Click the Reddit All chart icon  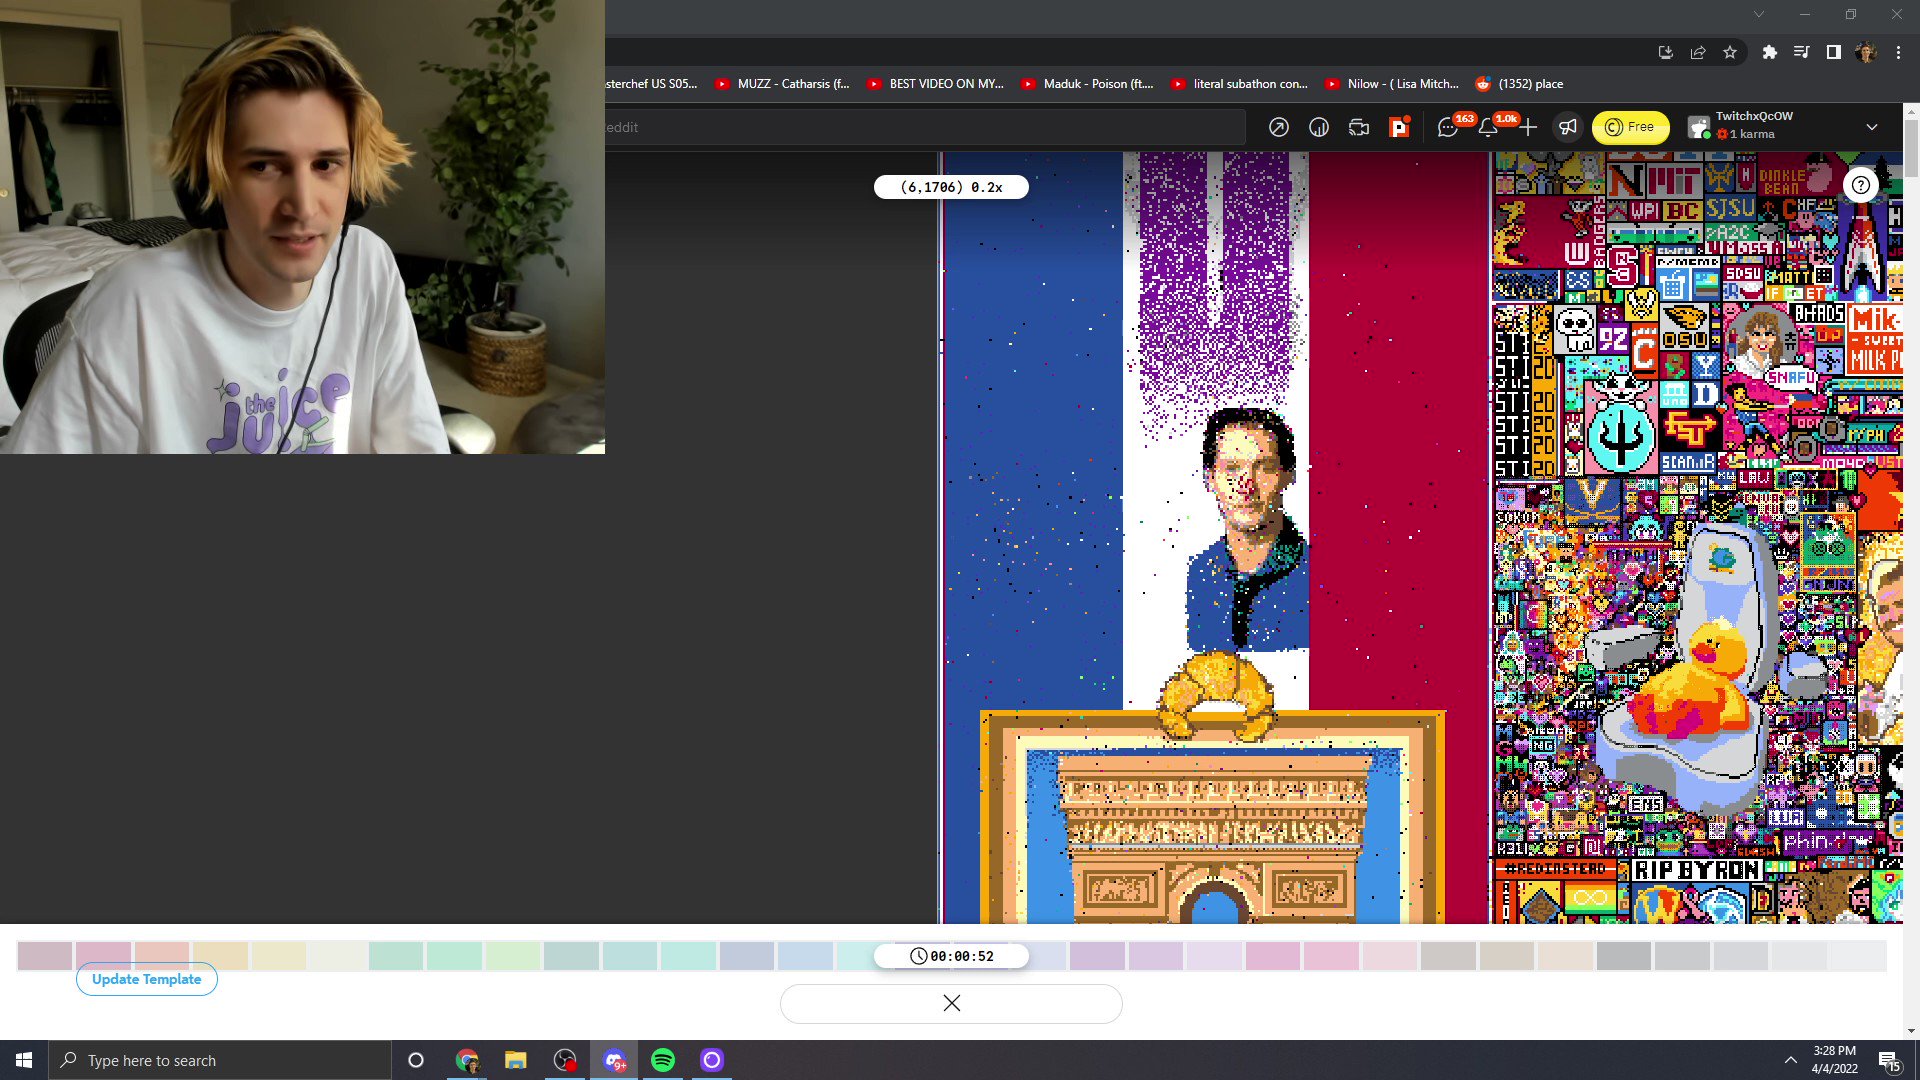click(x=1319, y=127)
